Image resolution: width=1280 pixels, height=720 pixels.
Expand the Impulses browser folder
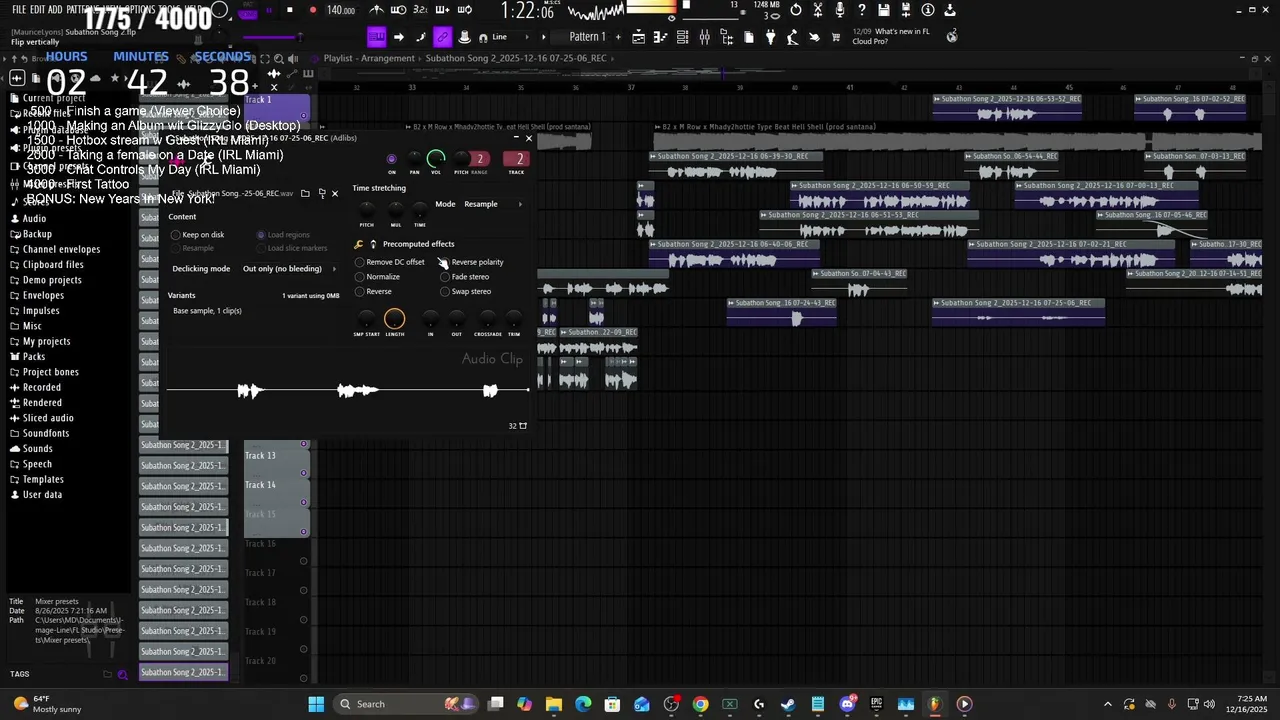coord(41,311)
